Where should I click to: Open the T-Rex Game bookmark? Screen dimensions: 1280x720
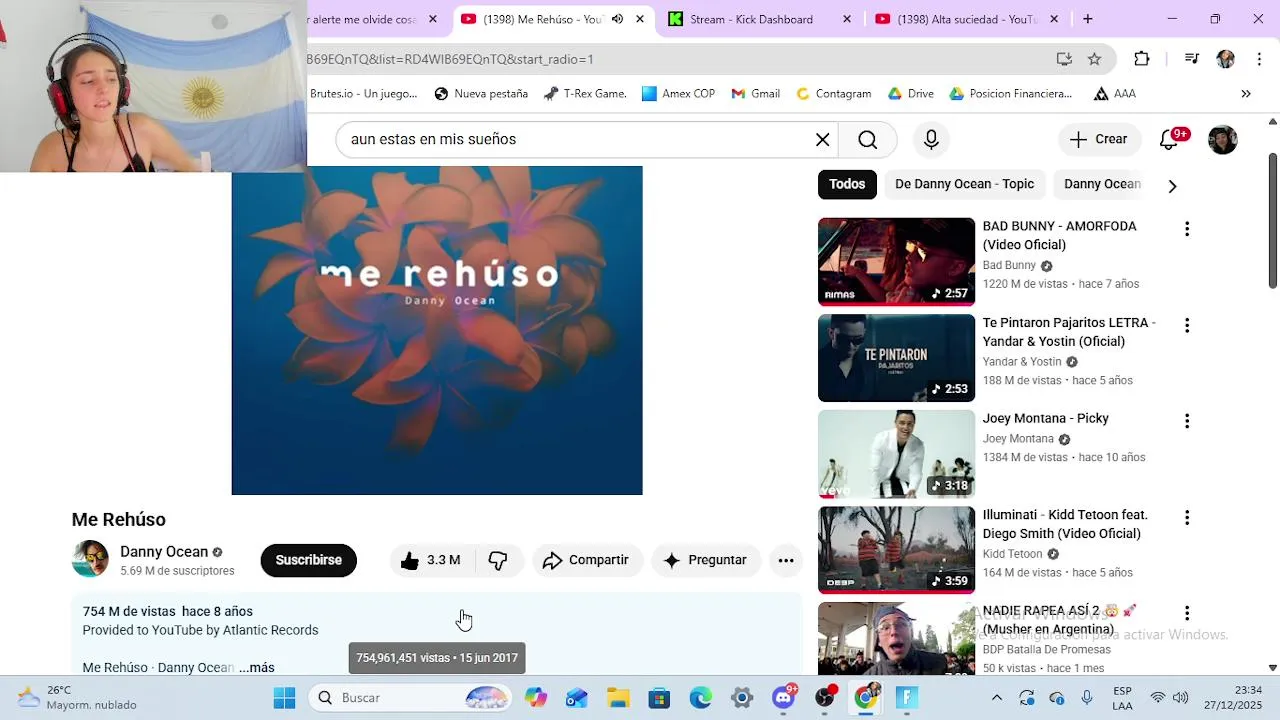tap(585, 94)
